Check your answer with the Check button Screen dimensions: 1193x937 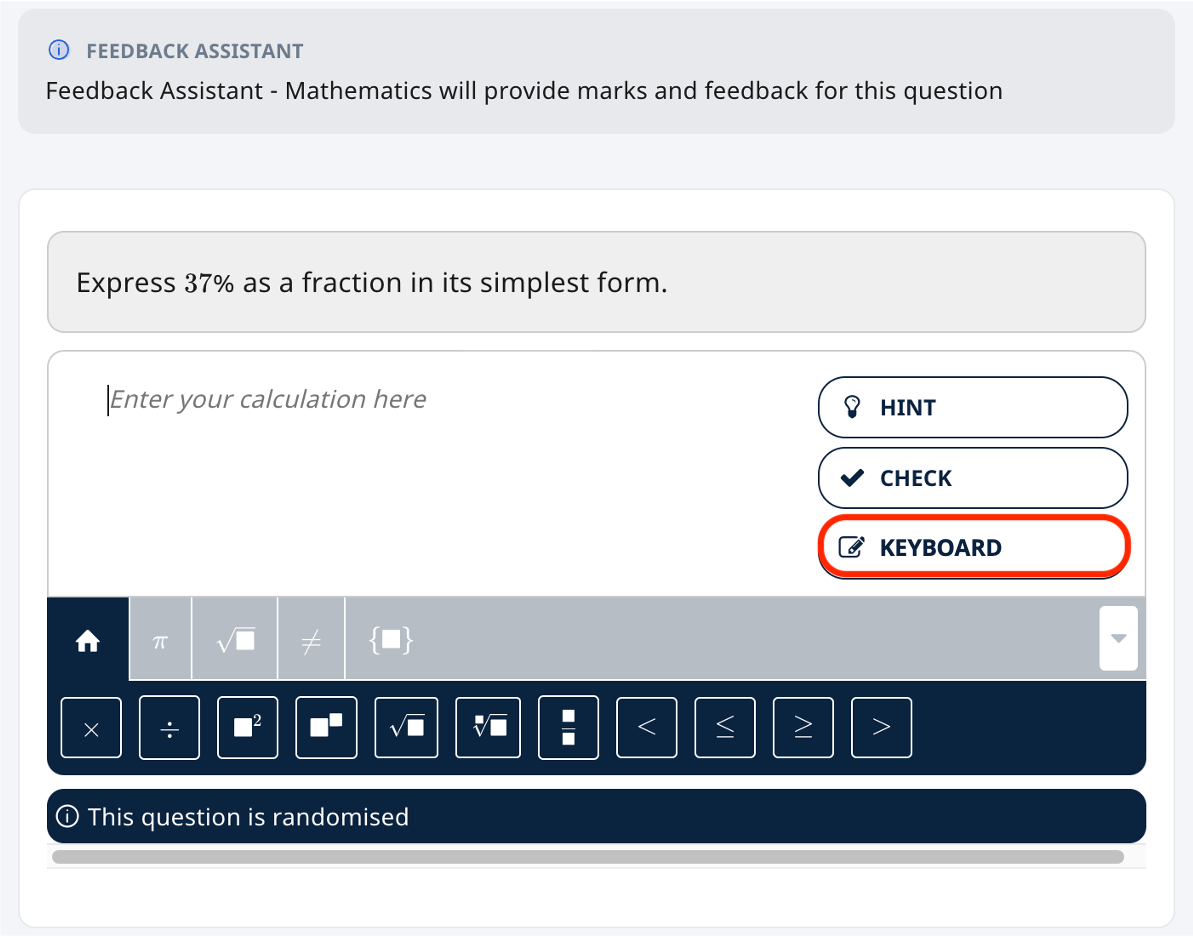(972, 477)
